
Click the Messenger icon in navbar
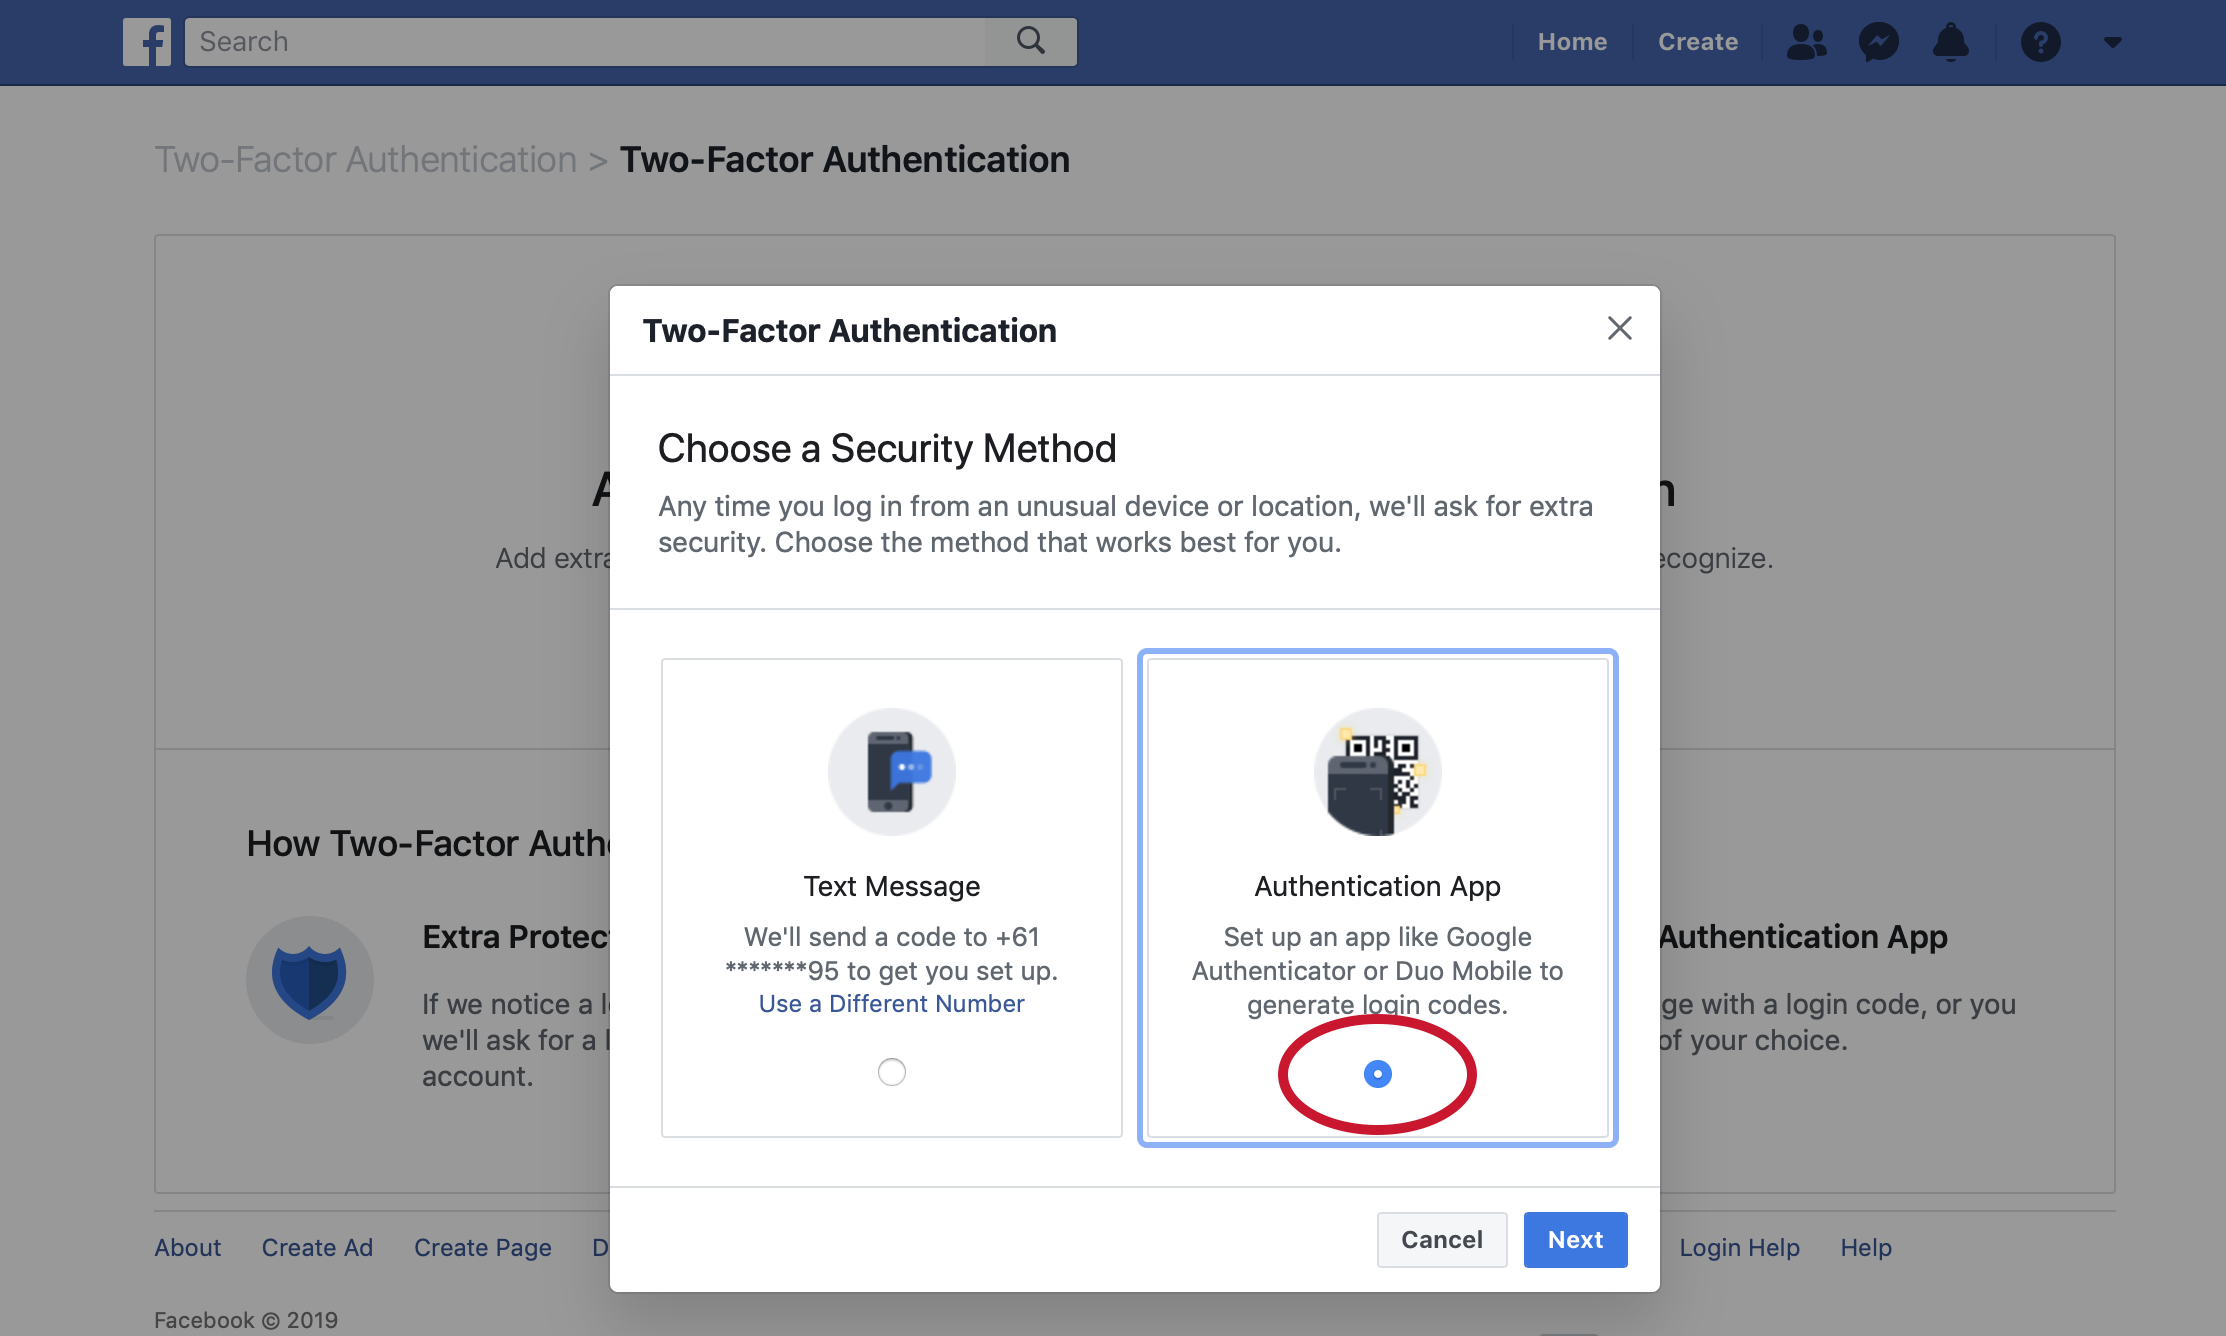tap(1878, 41)
